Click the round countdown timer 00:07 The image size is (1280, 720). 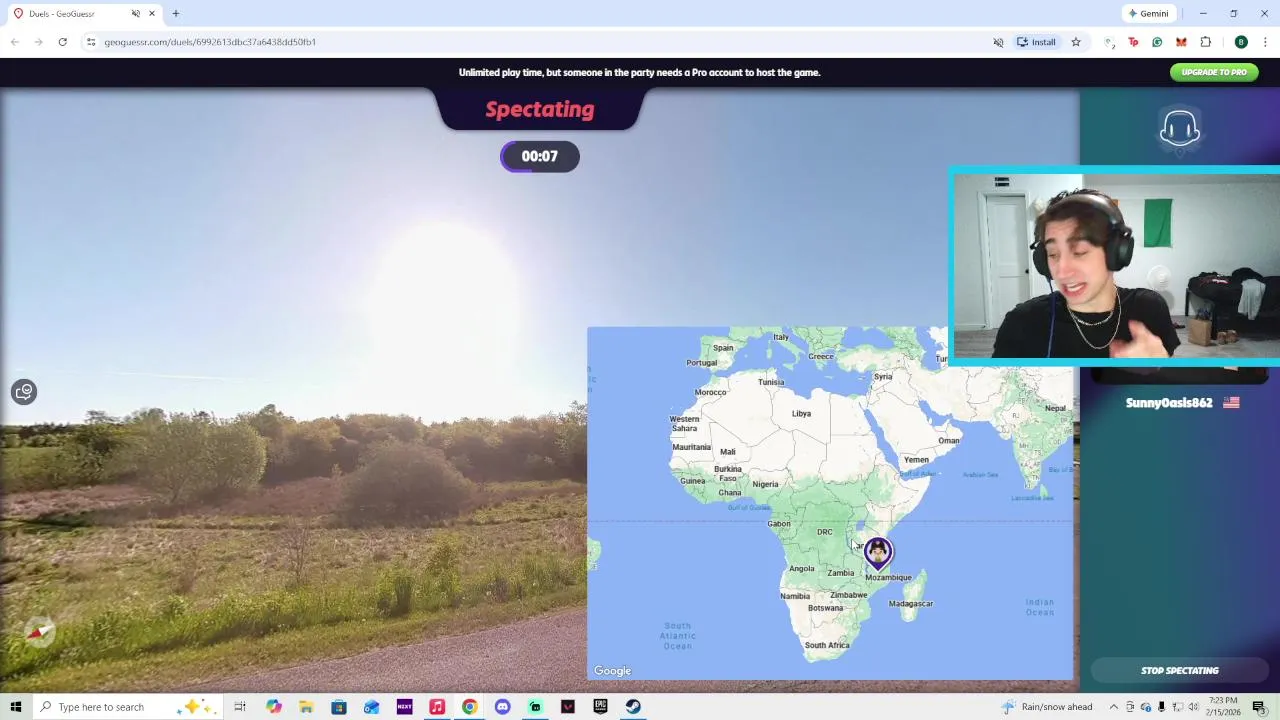point(540,156)
